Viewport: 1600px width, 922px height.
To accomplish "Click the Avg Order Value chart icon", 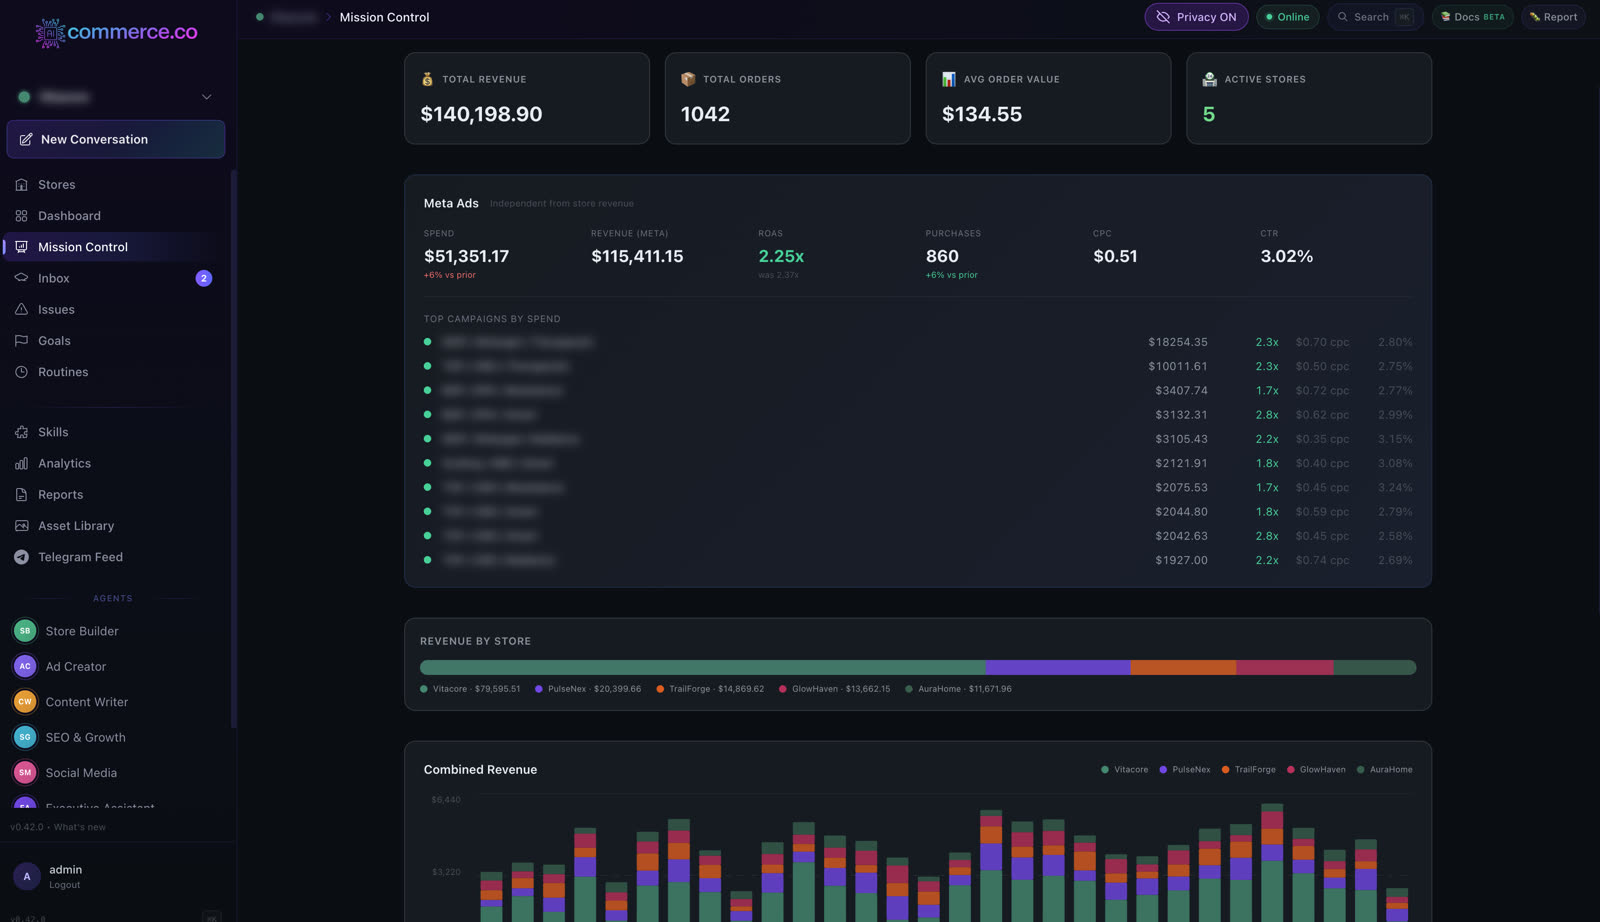I will point(949,79).
